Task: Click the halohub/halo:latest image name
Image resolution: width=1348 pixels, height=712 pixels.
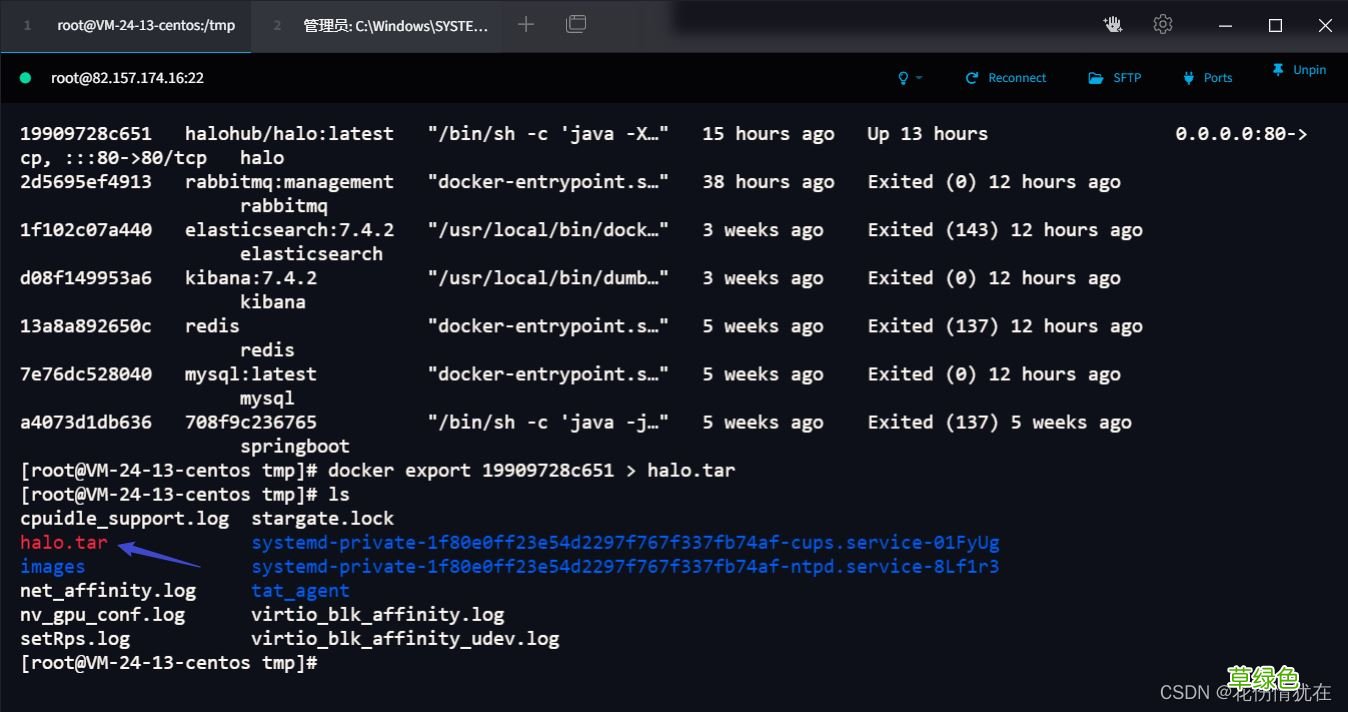Action: 289,134
